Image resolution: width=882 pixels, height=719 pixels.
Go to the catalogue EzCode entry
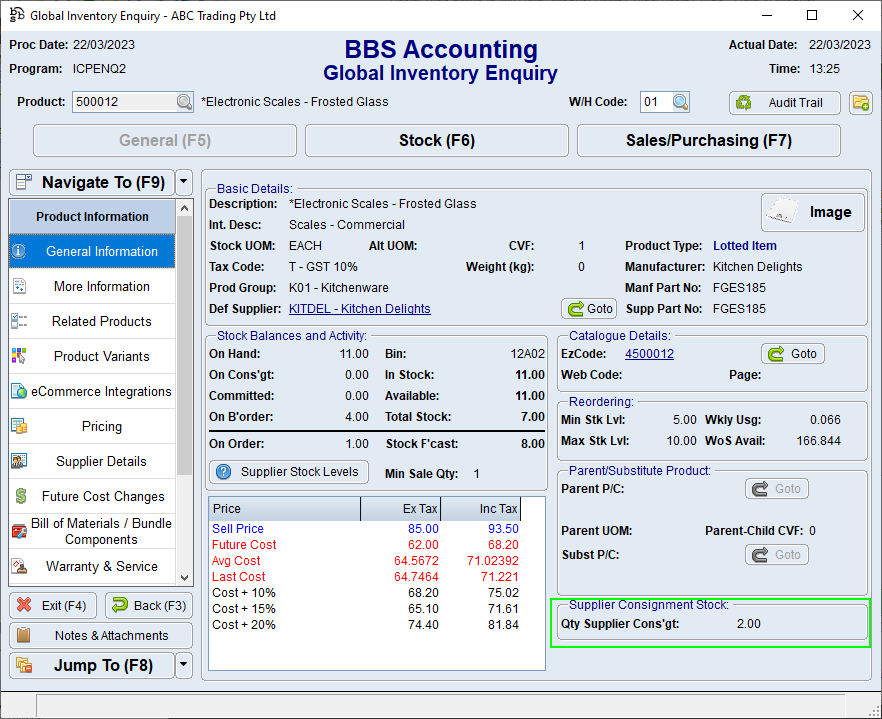pos(793,353)
